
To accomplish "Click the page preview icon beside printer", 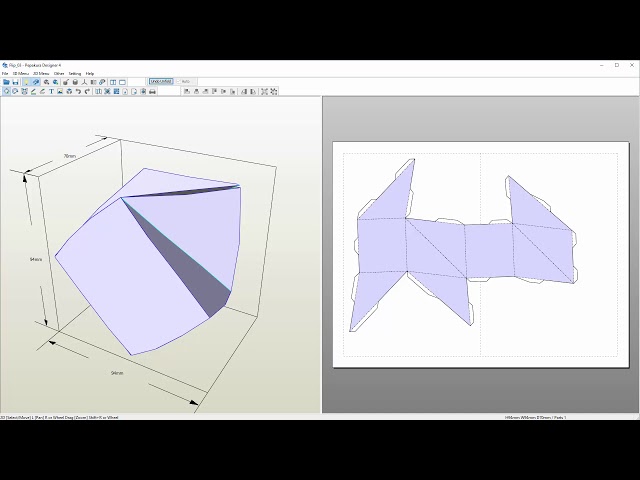I will [x=143, y=91].
